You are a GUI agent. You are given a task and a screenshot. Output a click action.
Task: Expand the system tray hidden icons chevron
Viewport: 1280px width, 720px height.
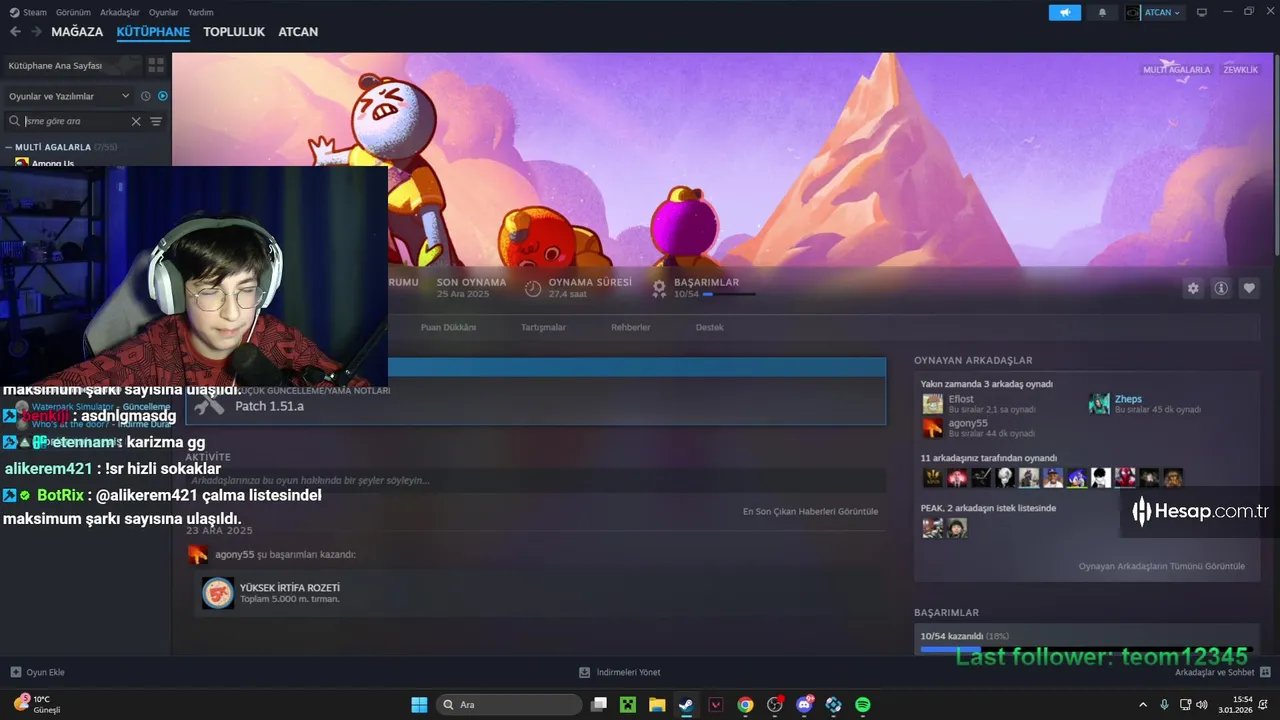tap(1143, 704)
